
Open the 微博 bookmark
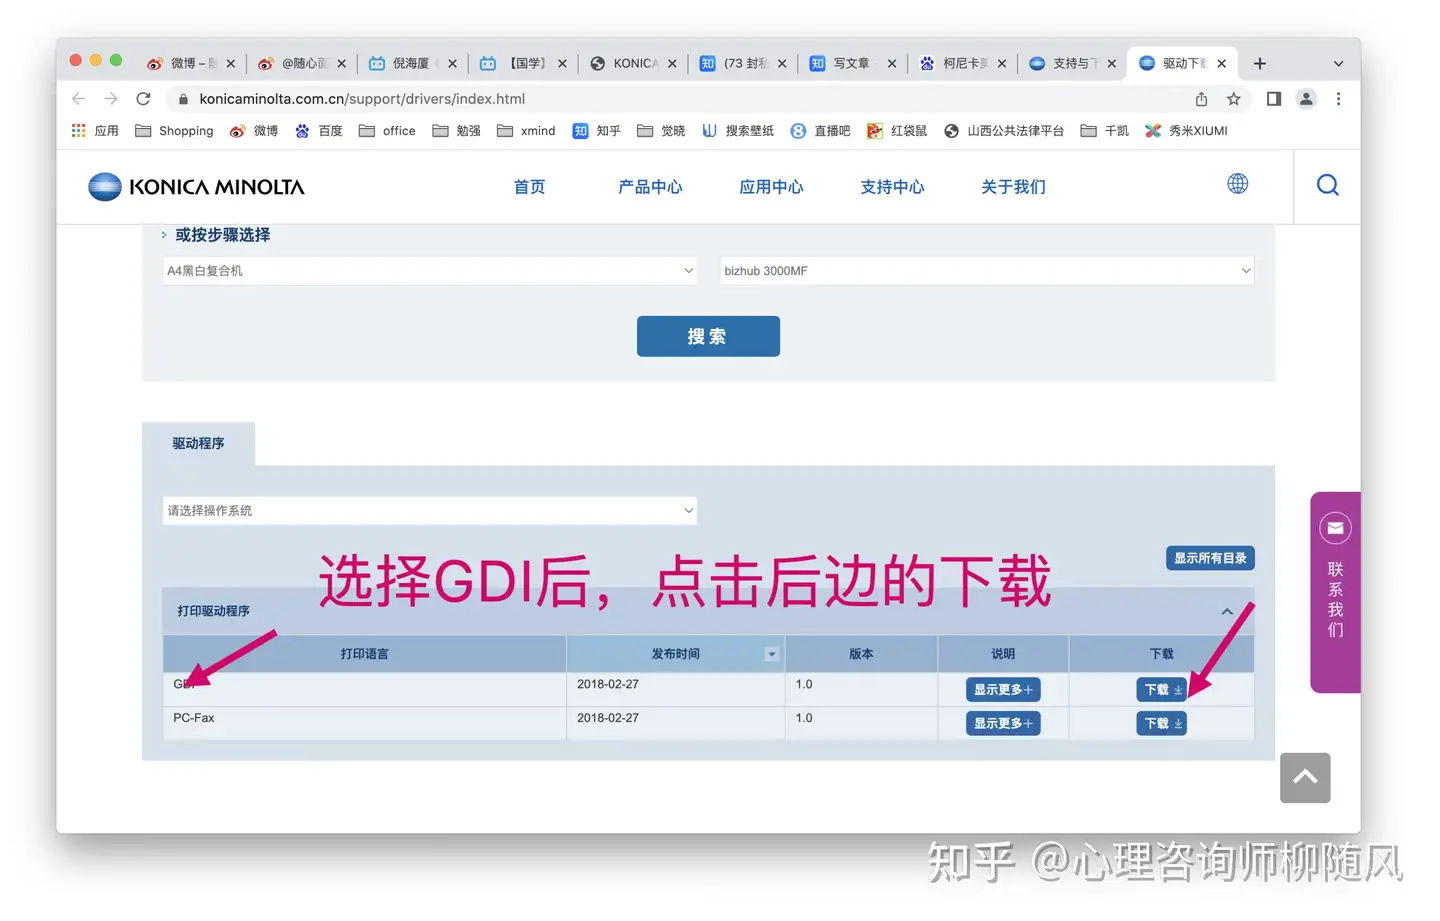[x=254, y=131]
